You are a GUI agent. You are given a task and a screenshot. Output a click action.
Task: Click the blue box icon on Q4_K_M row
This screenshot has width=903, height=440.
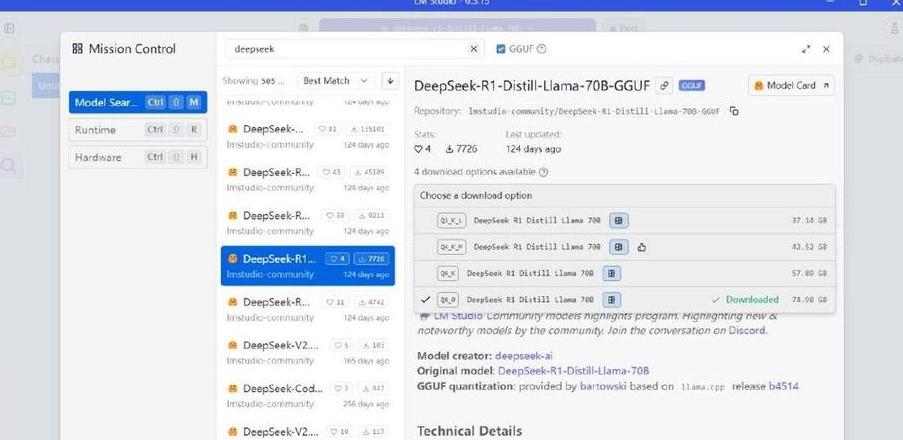pyautogui.click(x=619, y=246)
